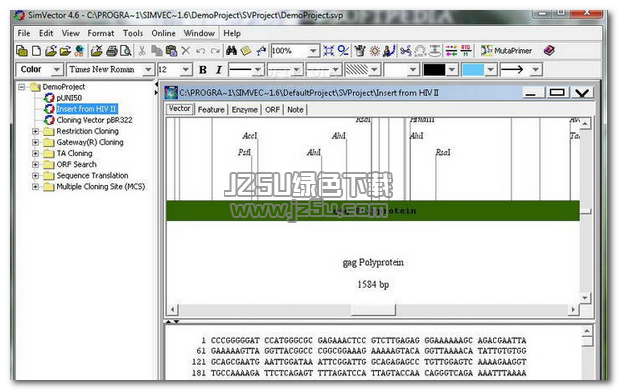619x391 pixels.
Task: Toggle Italic formatting
Action: (x=219, y=70)
